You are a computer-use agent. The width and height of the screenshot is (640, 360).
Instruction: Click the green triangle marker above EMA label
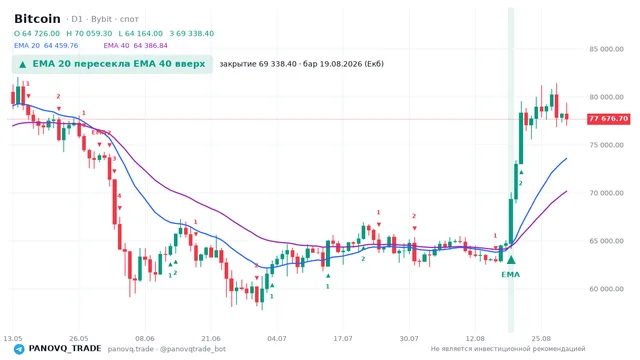pos(511,260)
